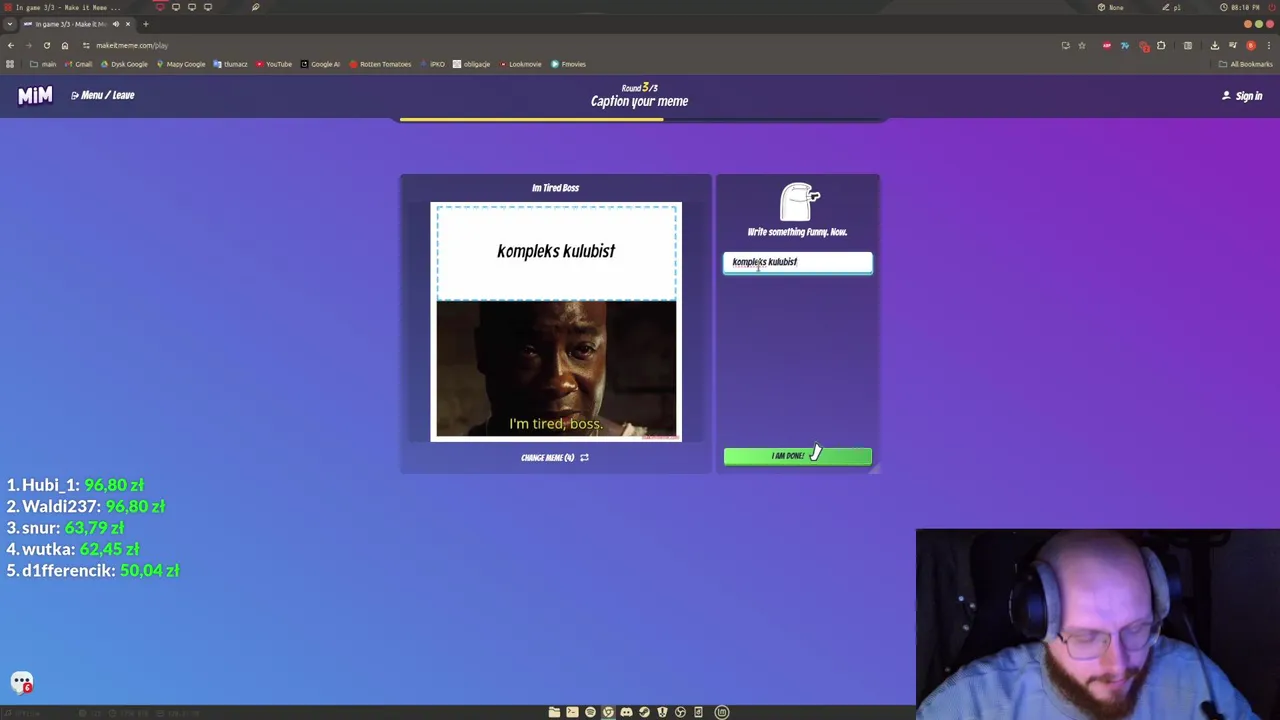Switch to Chrome in the taskbar
Viewport: 1280px width, 720px height.
(x=608, y=712)
